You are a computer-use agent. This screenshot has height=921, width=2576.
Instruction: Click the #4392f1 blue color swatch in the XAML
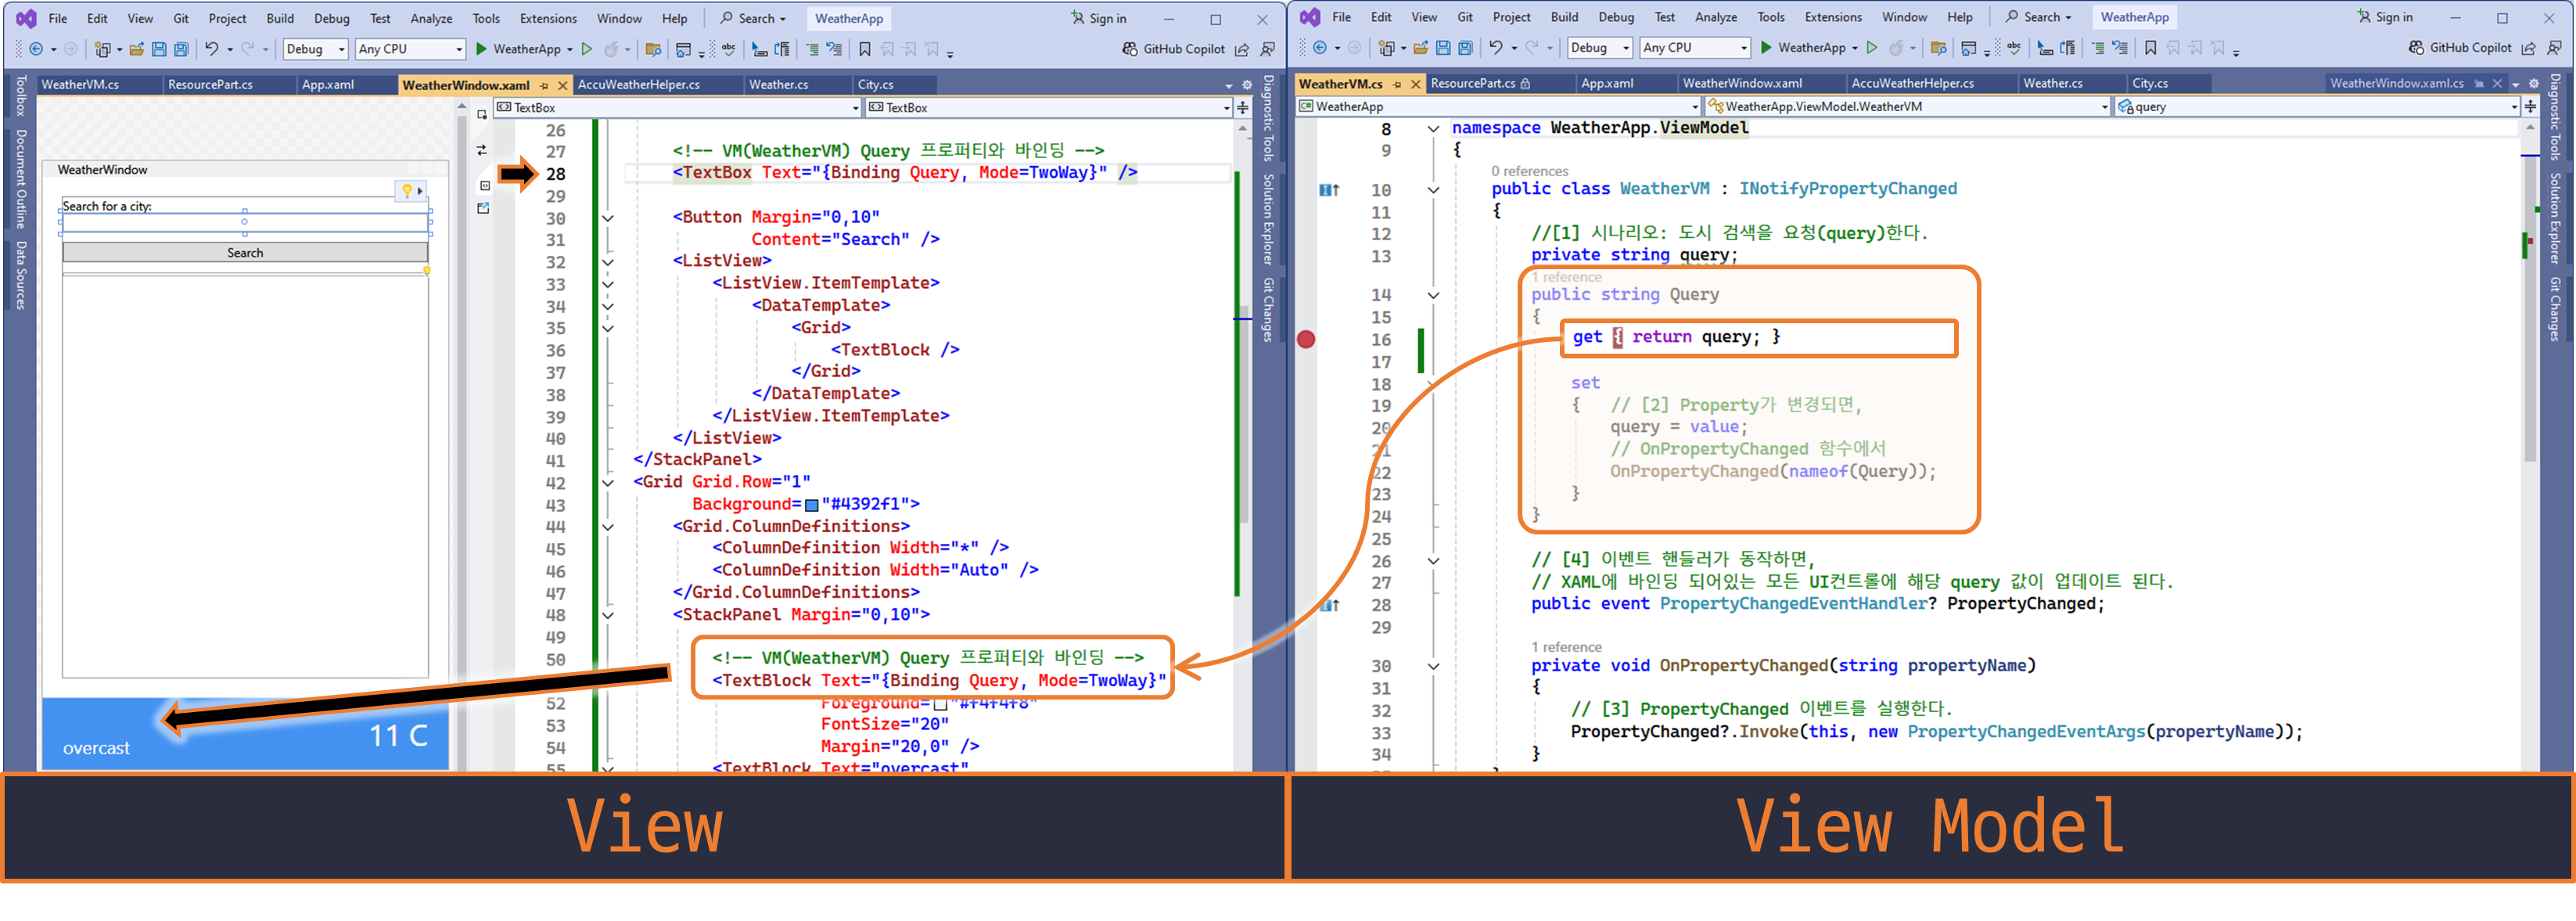click(811, 505)
